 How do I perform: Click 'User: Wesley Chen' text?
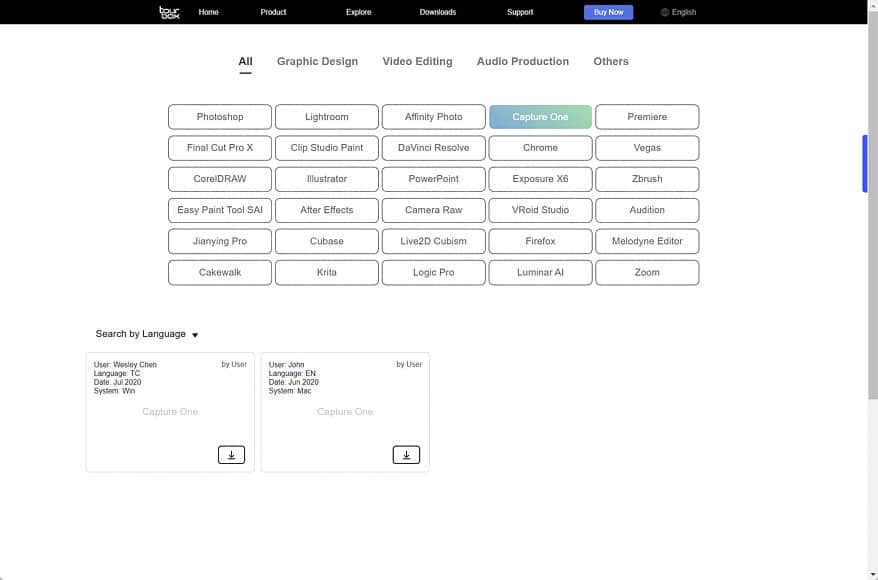(125, 364)
